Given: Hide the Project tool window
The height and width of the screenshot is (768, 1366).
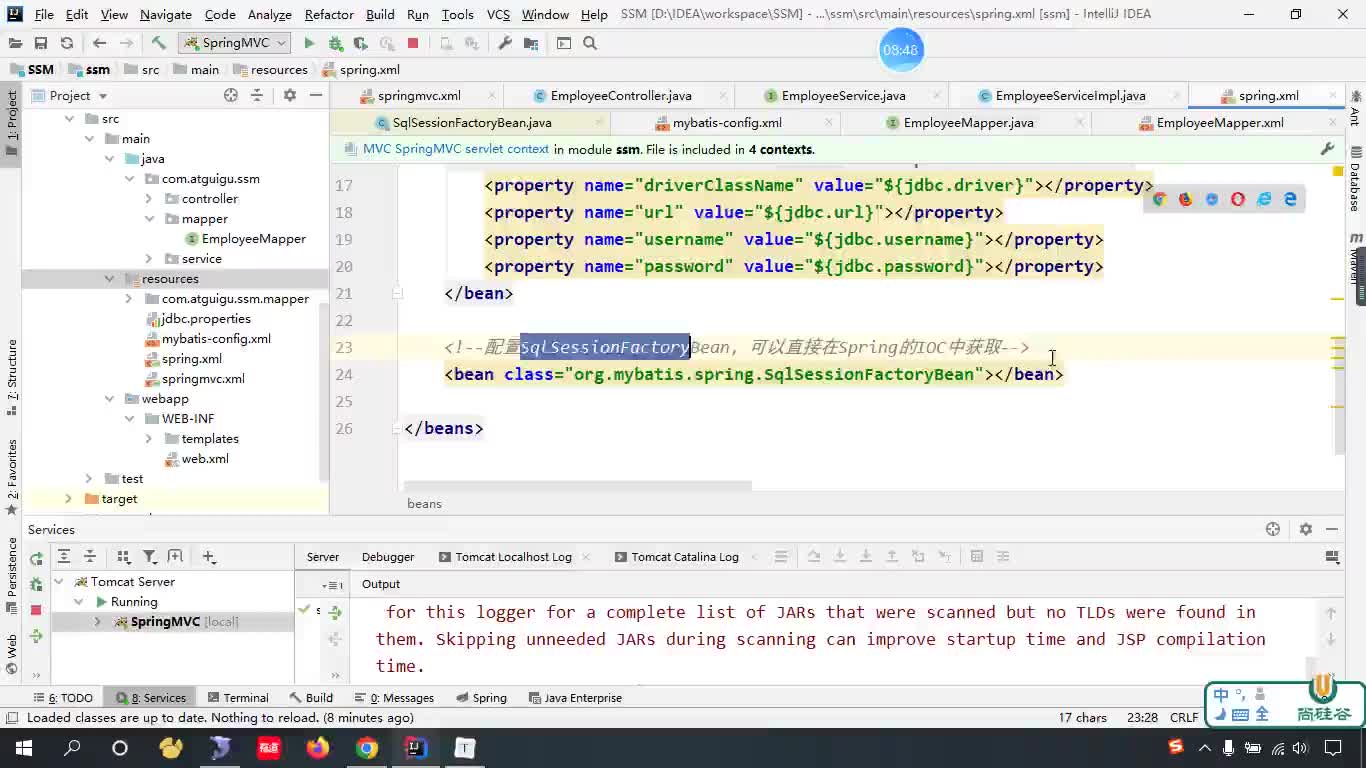Looking at the screenshot, I should 316,95.
